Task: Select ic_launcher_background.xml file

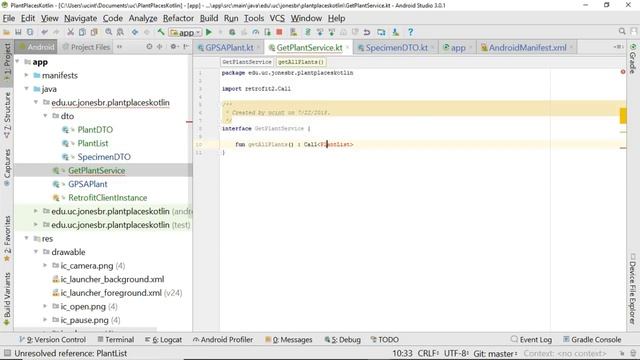Action: (112, 279)
